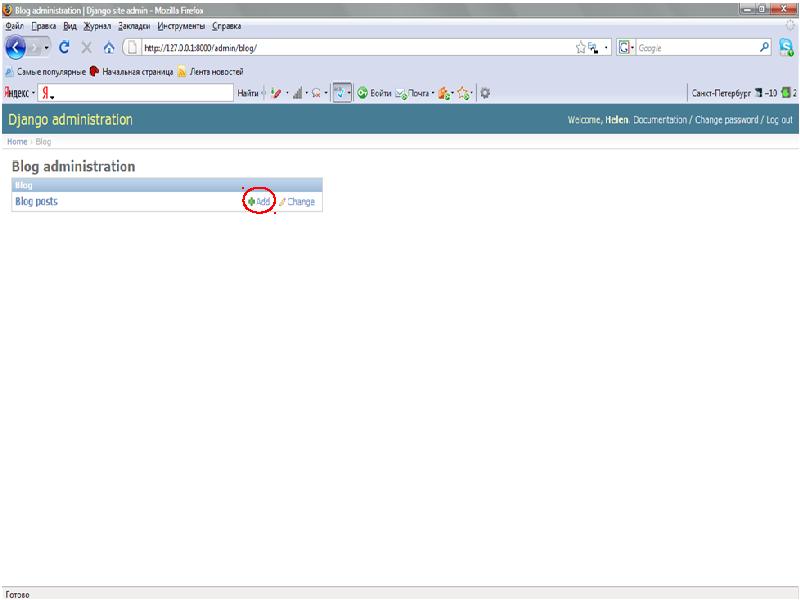Click the Stop loading X icon
Image resolution: width=800 pixels, height=600 pixels.
tap(87, 47)
